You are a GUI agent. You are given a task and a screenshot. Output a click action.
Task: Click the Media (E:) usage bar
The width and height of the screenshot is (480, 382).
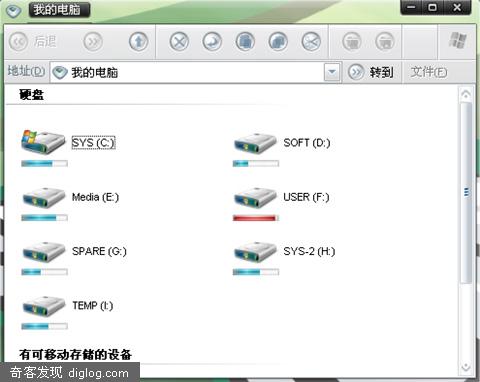click(x=44, y=218)
